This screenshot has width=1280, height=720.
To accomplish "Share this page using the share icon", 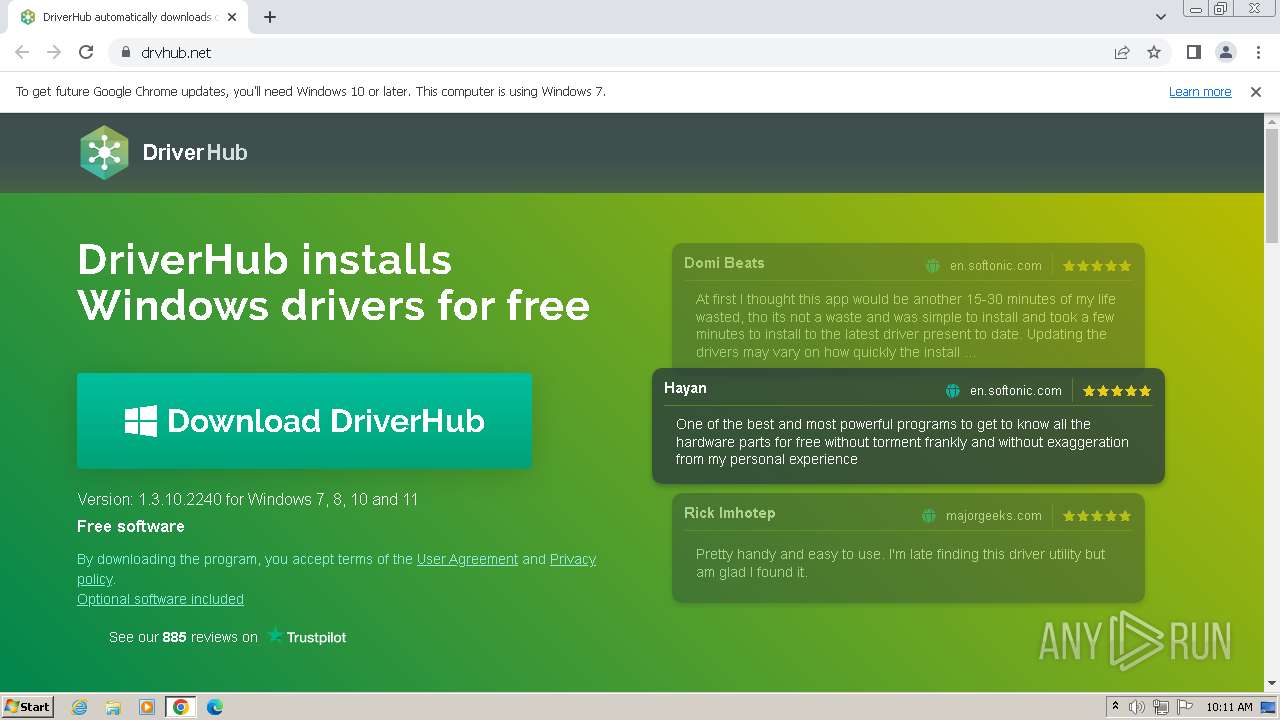I will pos(1122,52).
